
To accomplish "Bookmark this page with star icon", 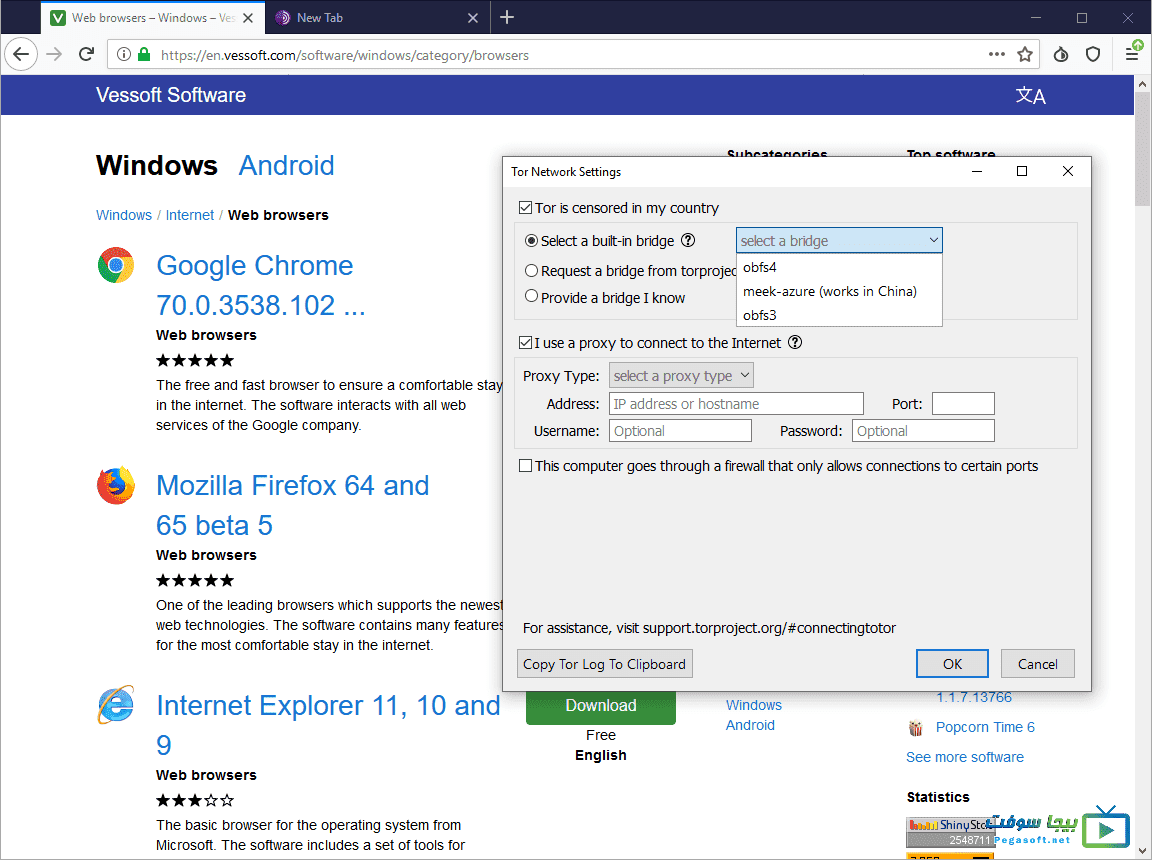I will 1025,54.
